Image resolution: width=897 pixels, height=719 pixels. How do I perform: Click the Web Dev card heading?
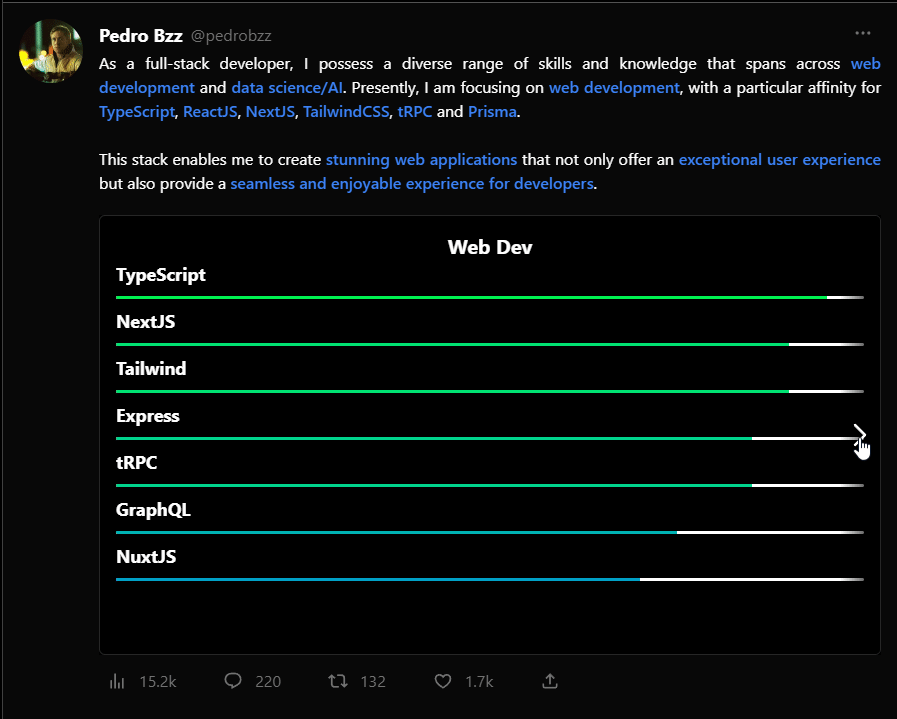coord(490,247)
